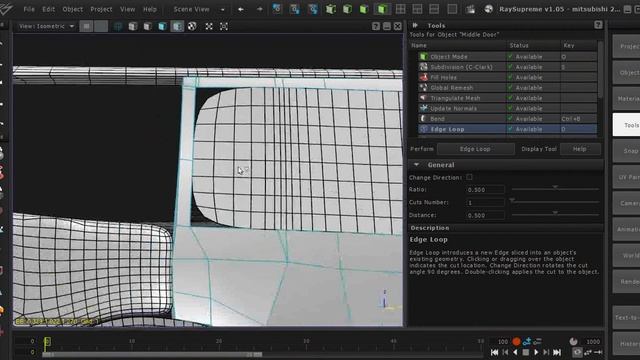This screenshot has height=360, width=640.
Task: Jump to first frame of animation
Action: pos(494,352)
